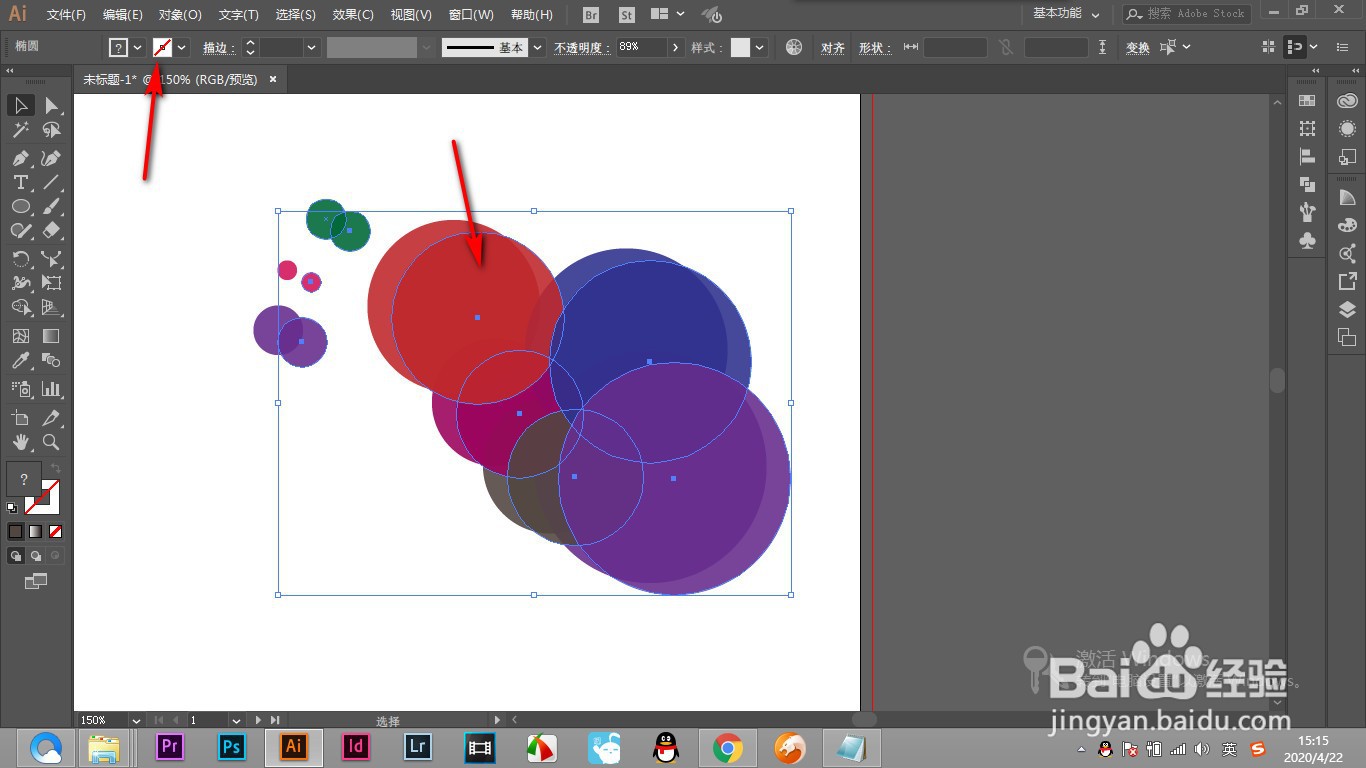Expand the opacity 89% slider arrow
Screen dimensions: 1366x768
[x=677, y=47]
